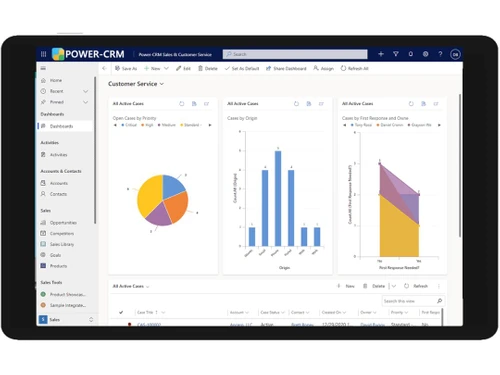Open Opportunities in the sidebar
This screenshot has width=500, height=375.
pyautogui.click(x=59, y=223)
